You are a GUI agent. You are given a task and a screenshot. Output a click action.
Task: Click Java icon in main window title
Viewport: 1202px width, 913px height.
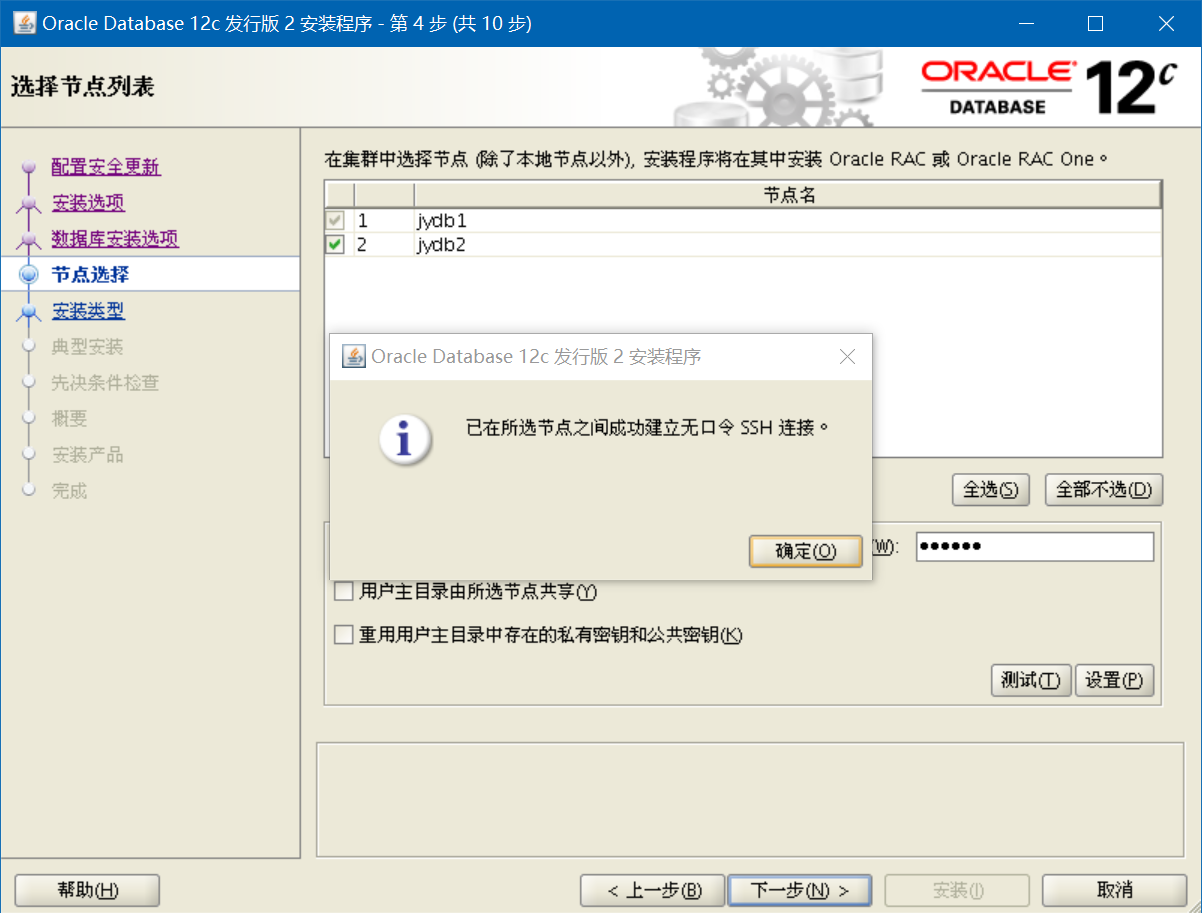23,22
